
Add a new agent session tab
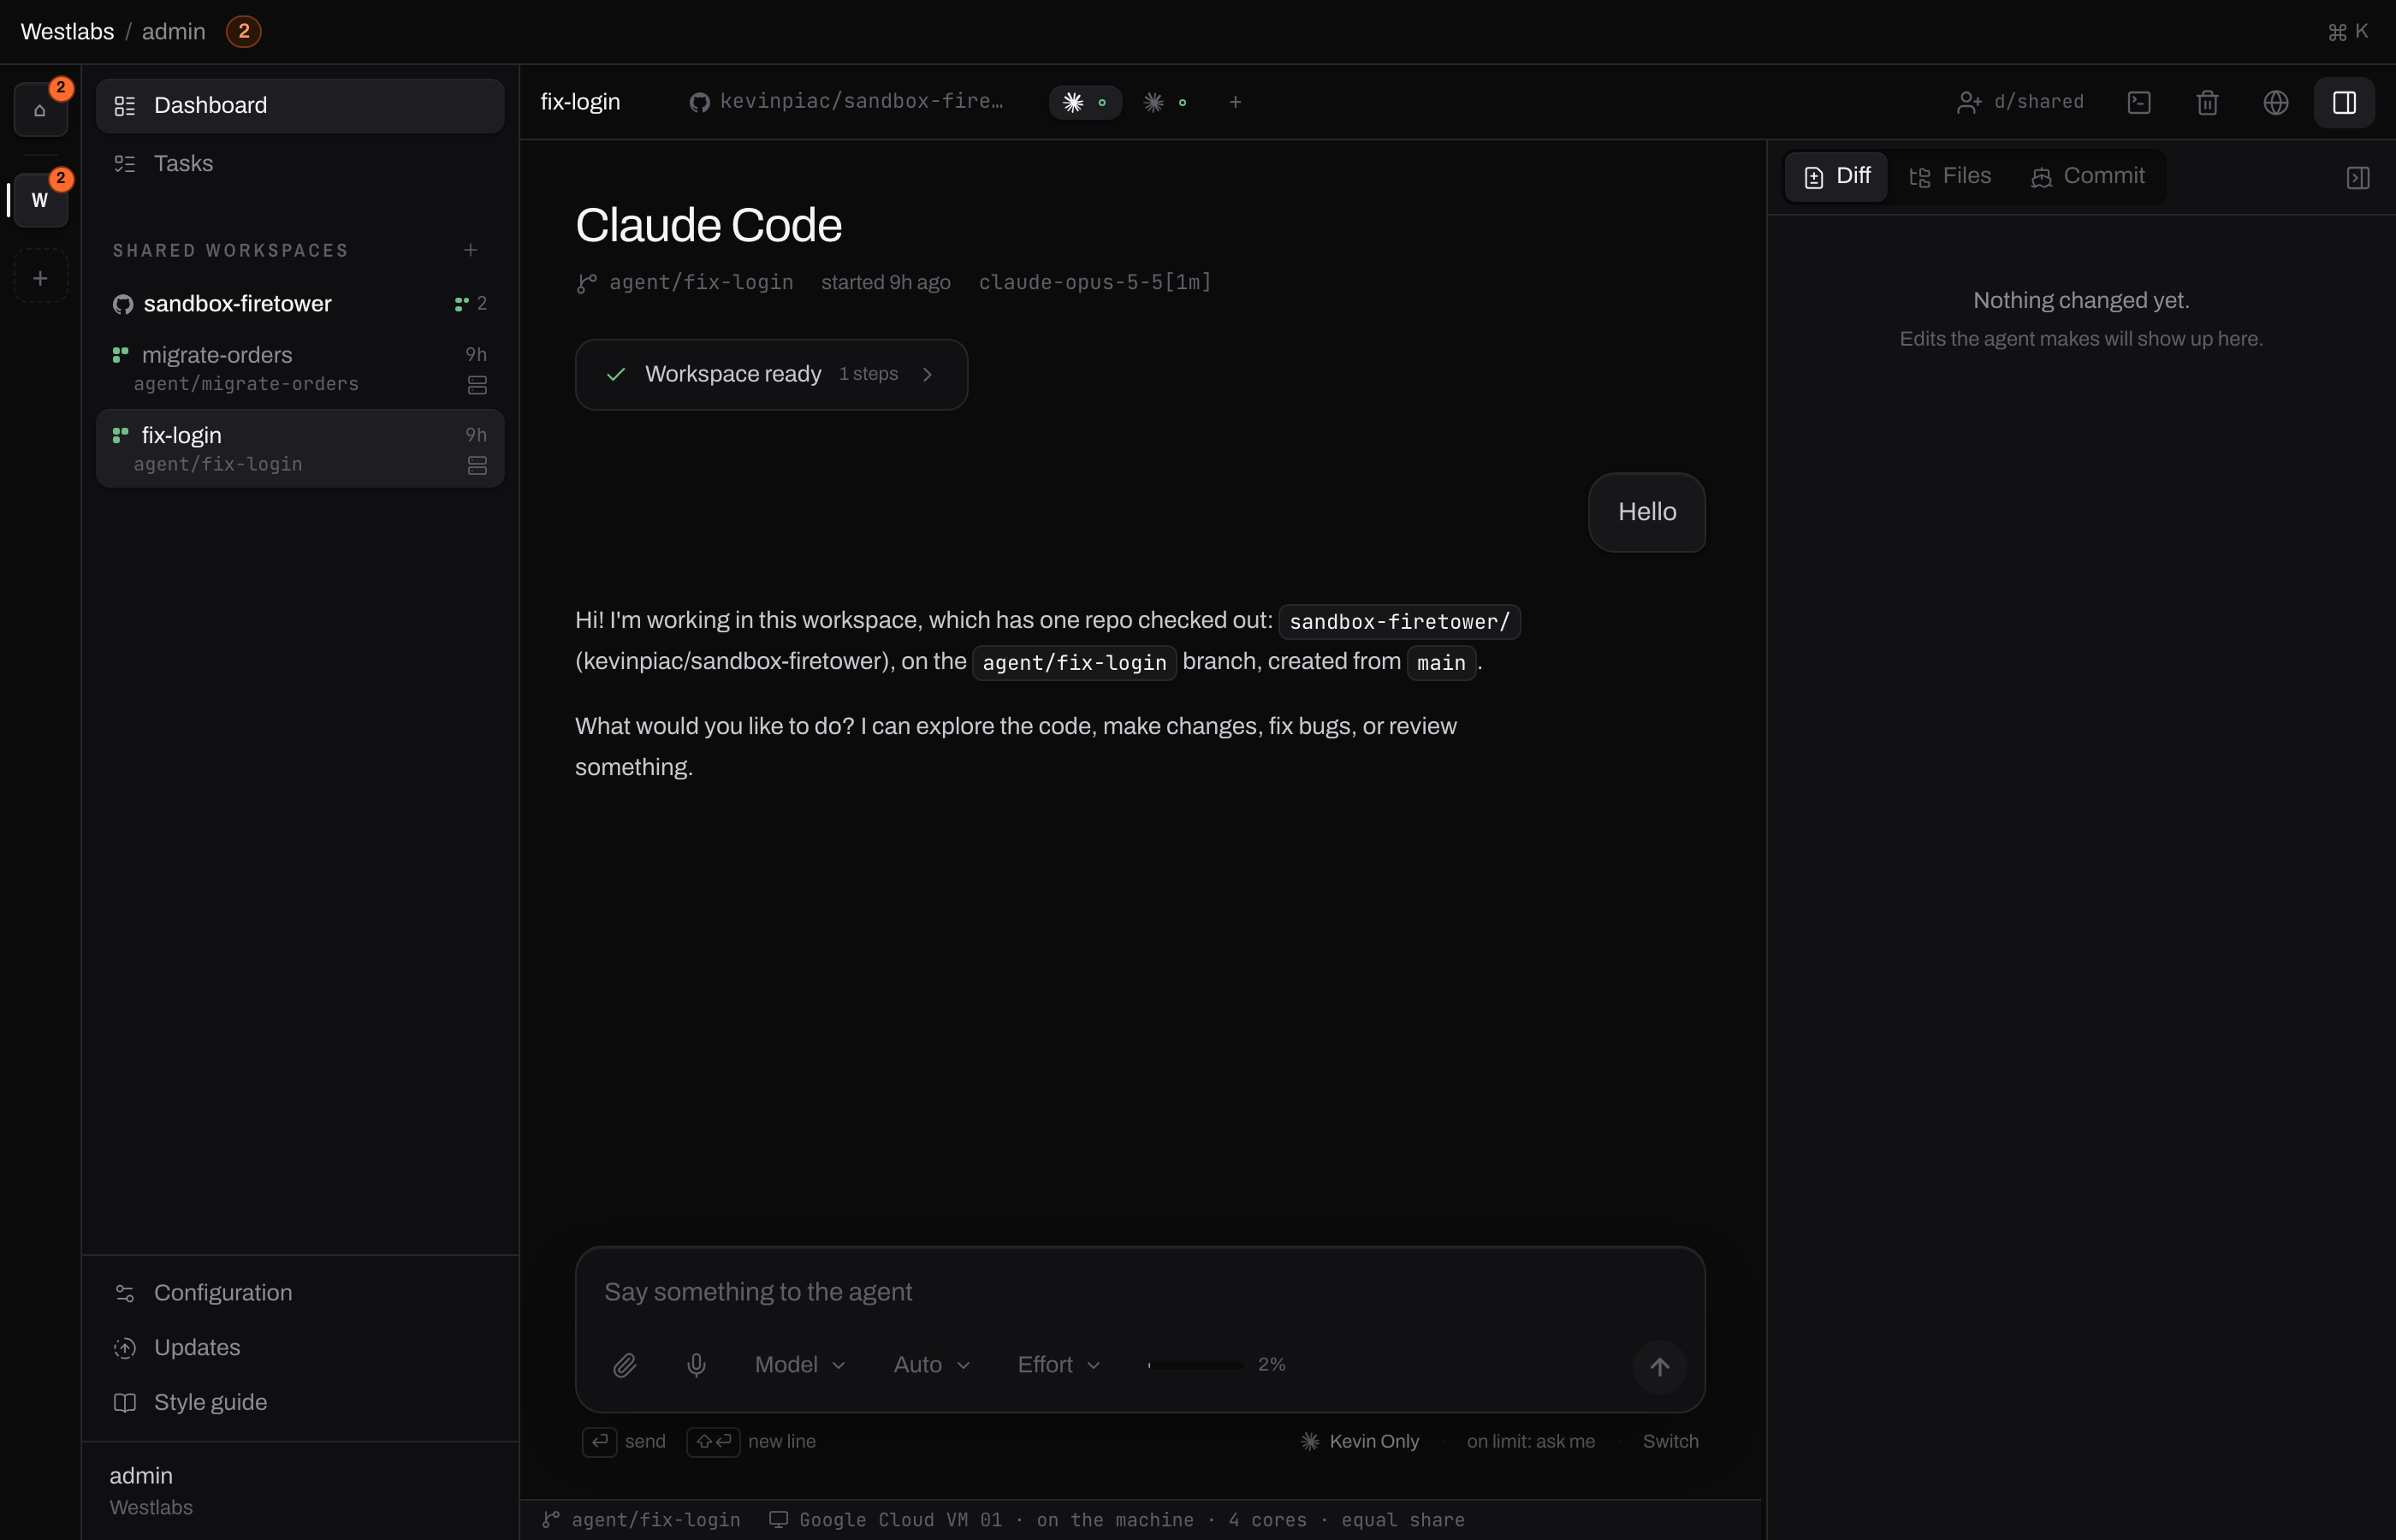tap(1235, 102)
